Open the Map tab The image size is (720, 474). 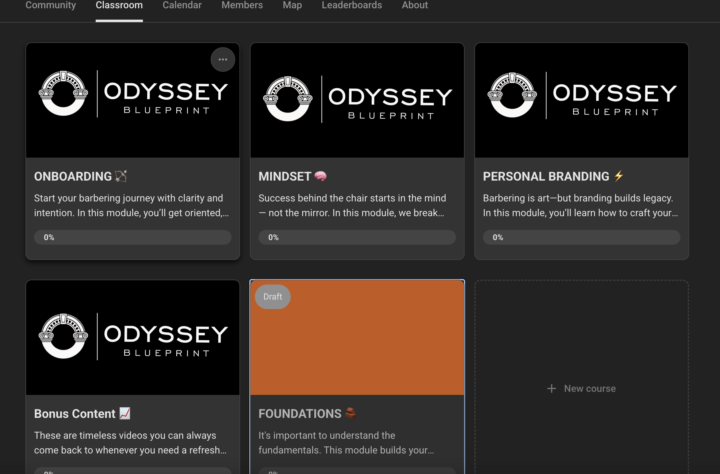point(292,6)
